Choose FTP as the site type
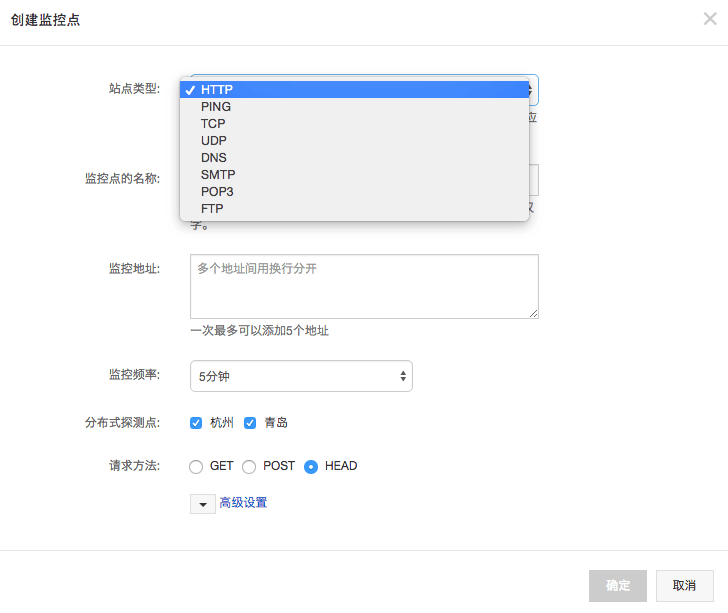 tap(212, 209)
